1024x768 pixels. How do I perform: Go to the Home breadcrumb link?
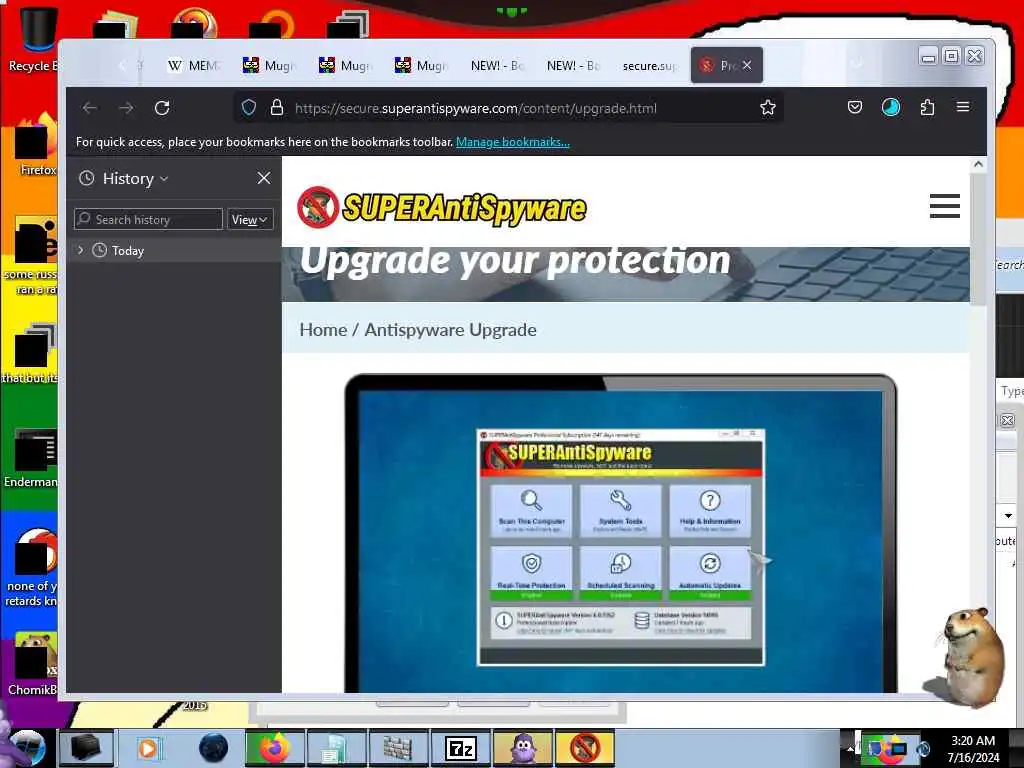click(x=323, y=330)
